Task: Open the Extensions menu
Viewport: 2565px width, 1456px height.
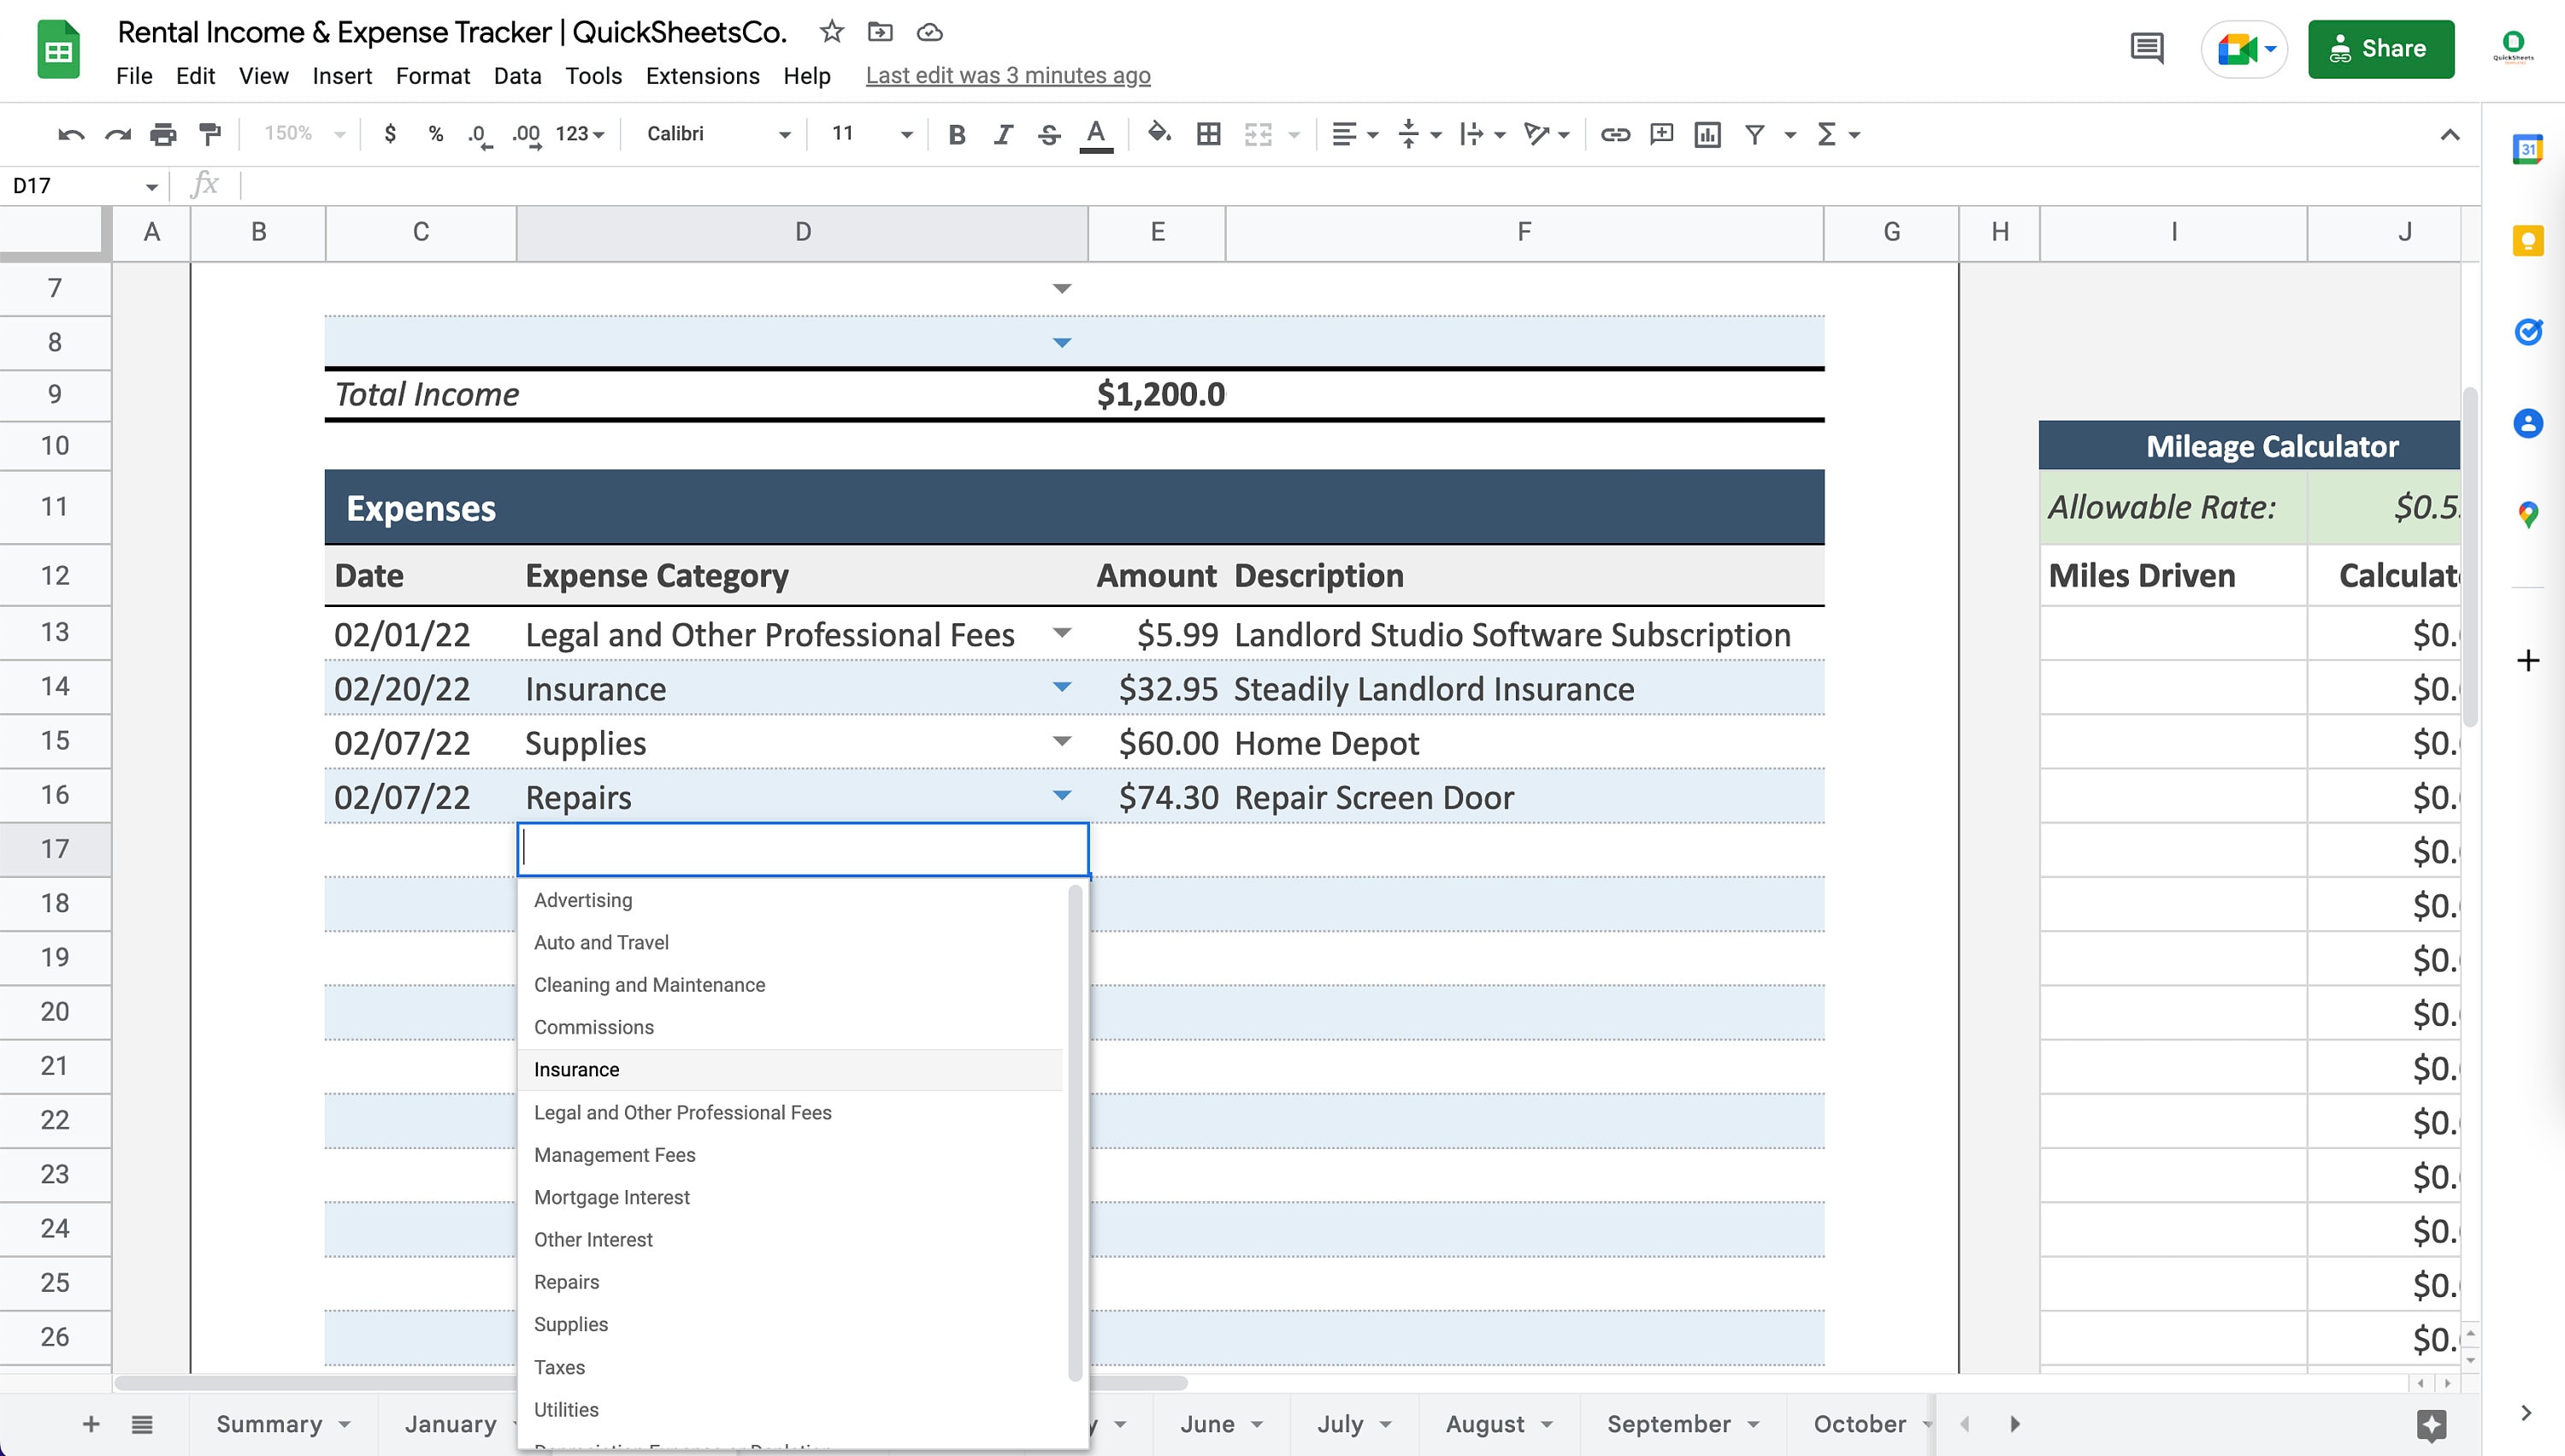Action: (x=702, y=76)
